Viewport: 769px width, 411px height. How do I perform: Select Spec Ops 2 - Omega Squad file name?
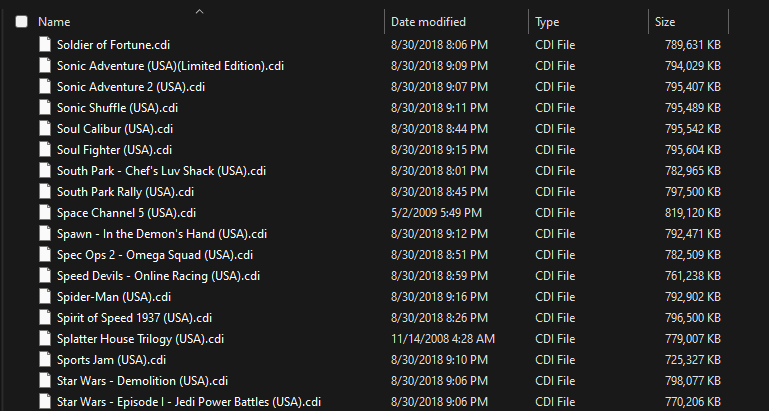155,255
